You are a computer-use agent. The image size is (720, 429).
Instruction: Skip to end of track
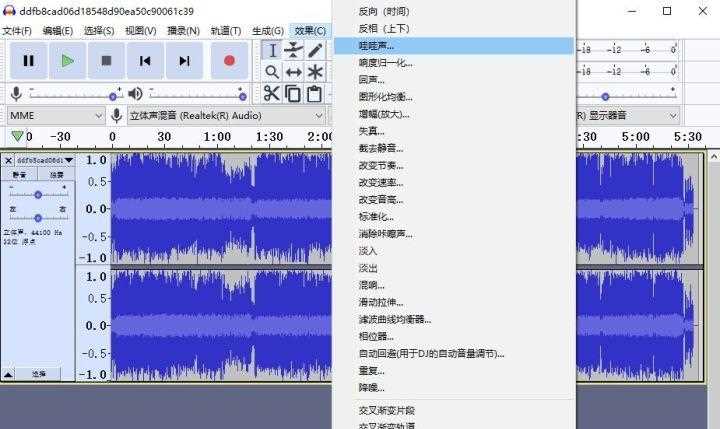tap(184, 61)
